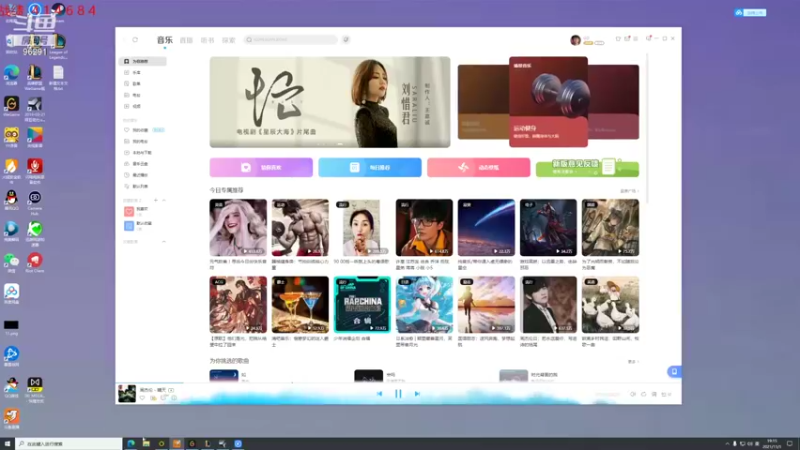The width and height of the screenshot is (800, 450).
Task: Click the pink pinwheel button
Action: coord(479,167)
